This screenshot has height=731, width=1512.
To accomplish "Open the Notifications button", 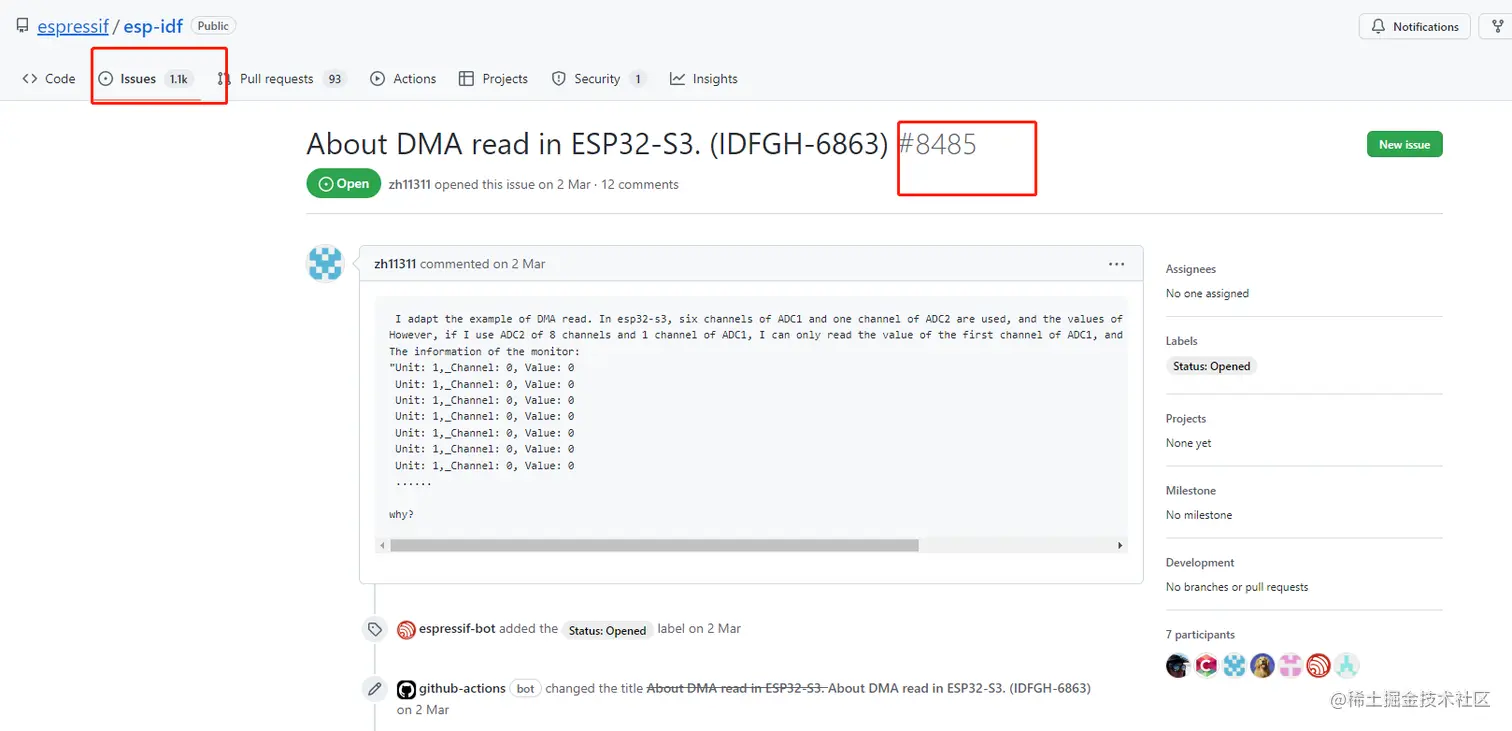I will tap(1414, 27).
